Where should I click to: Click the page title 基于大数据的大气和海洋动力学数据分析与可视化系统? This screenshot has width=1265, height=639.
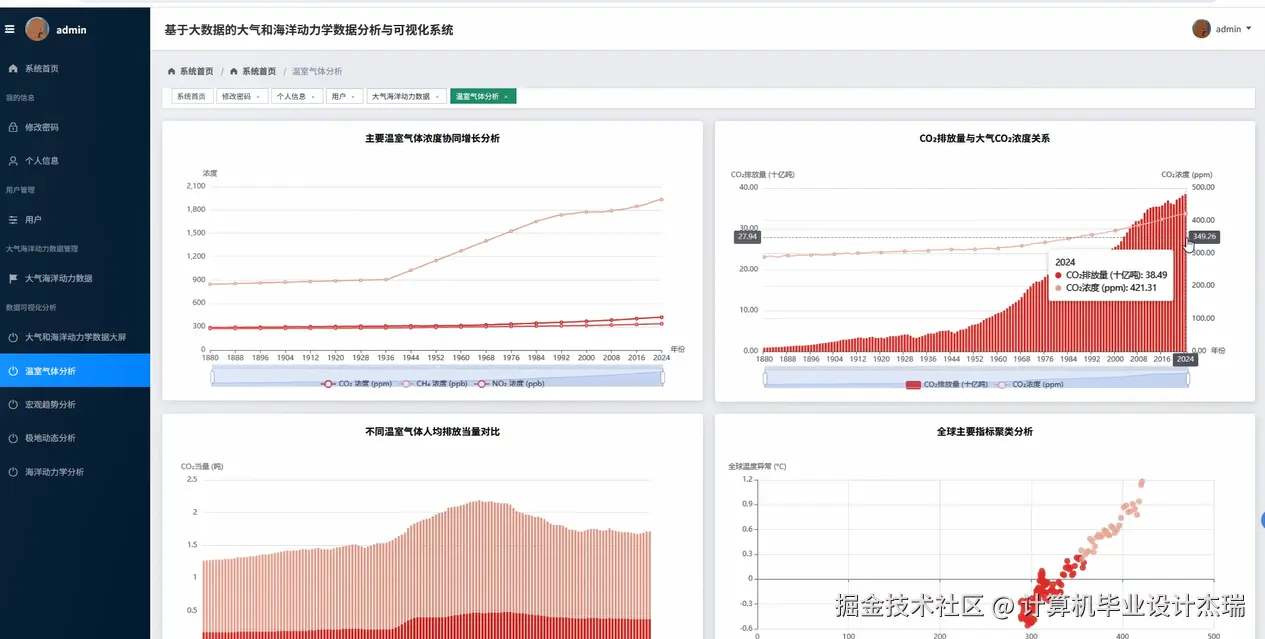309,30
